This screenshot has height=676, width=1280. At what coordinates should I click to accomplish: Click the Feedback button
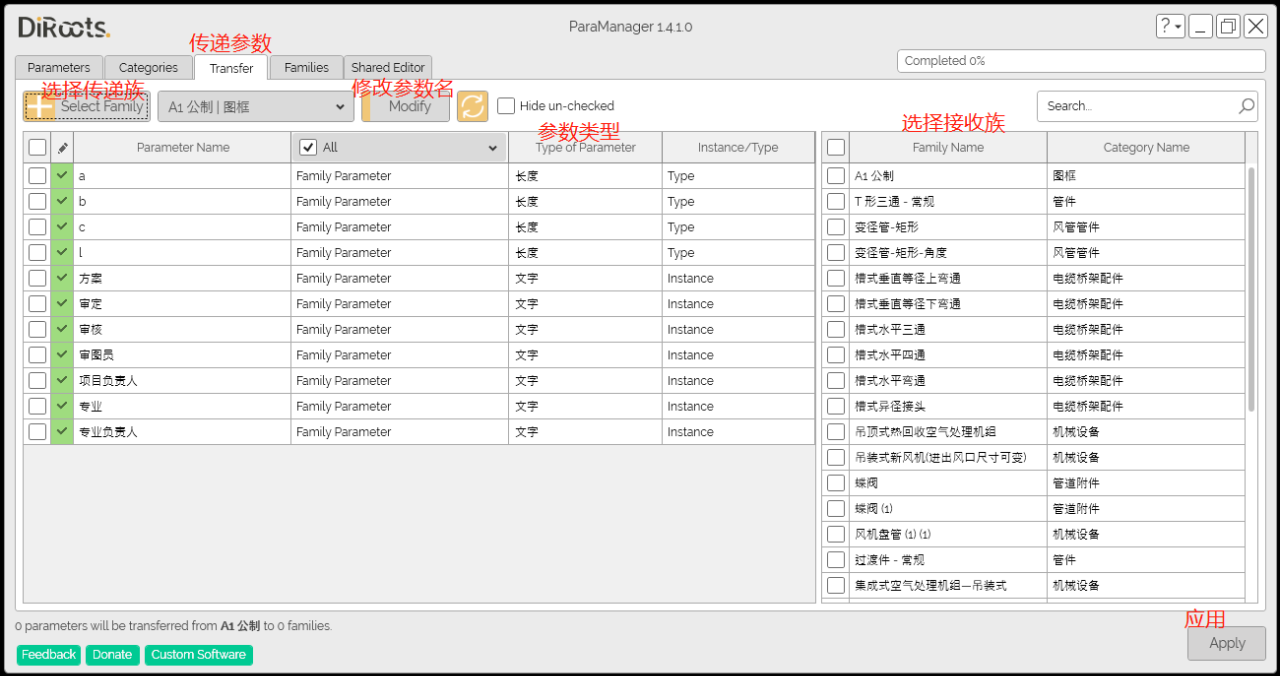click(x=49, y=655)
